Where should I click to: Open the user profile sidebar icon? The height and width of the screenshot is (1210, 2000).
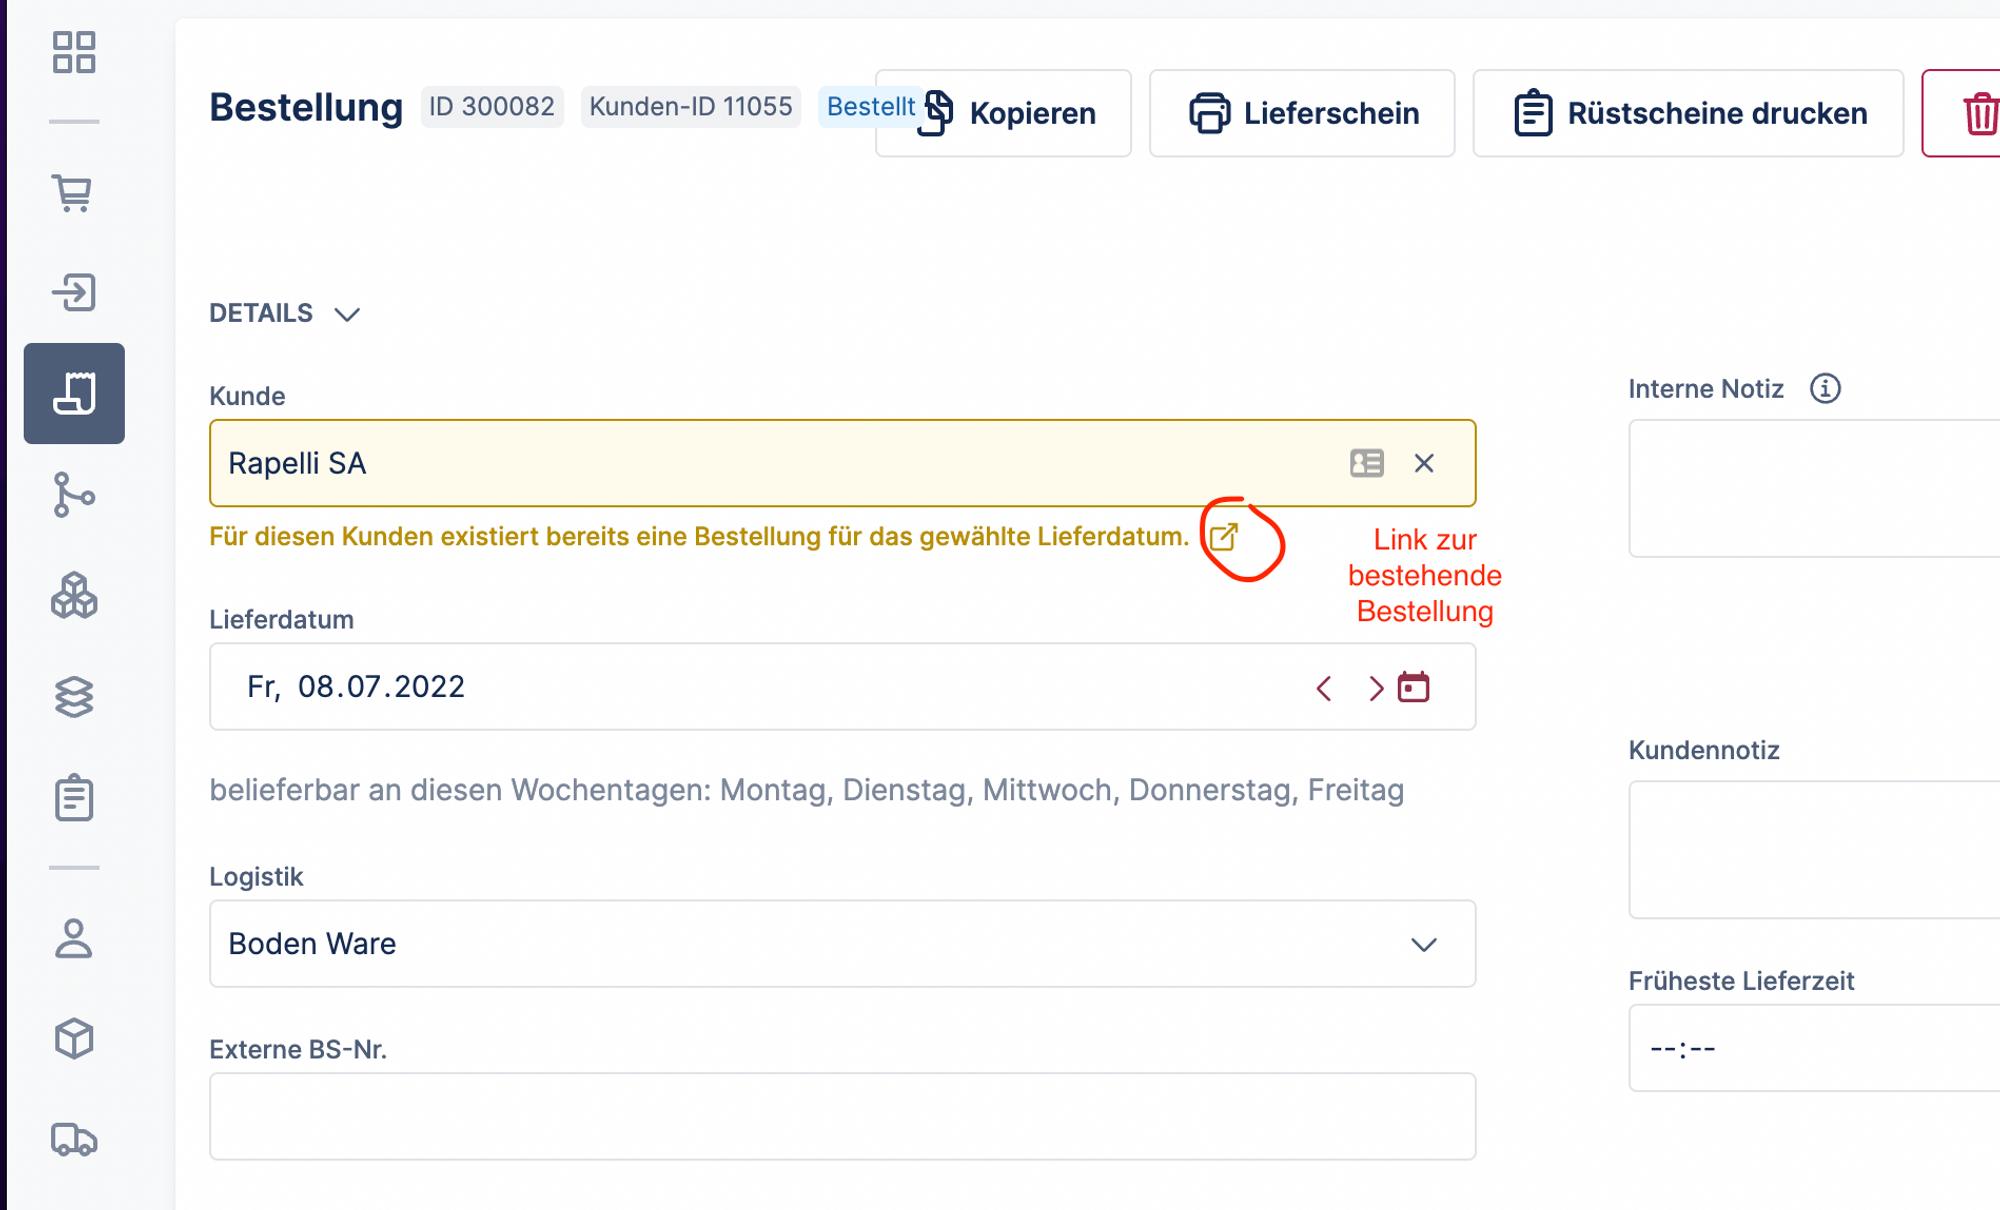tap(74, 939)
